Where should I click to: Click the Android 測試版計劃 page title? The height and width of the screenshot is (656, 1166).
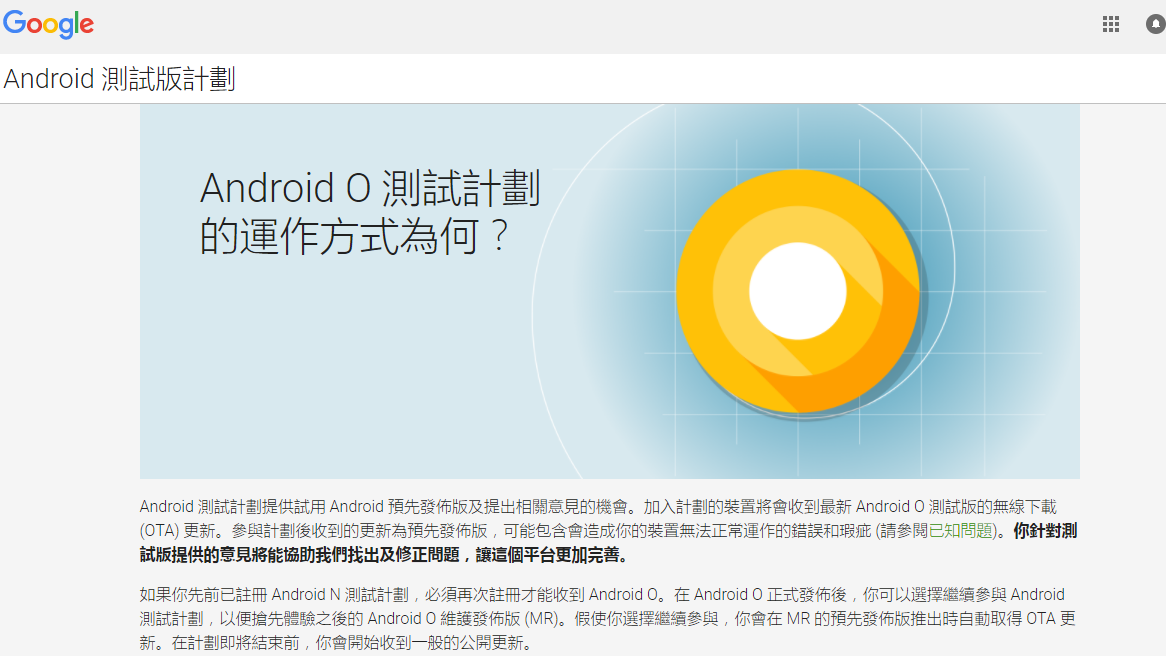click(x=120, y=79)
